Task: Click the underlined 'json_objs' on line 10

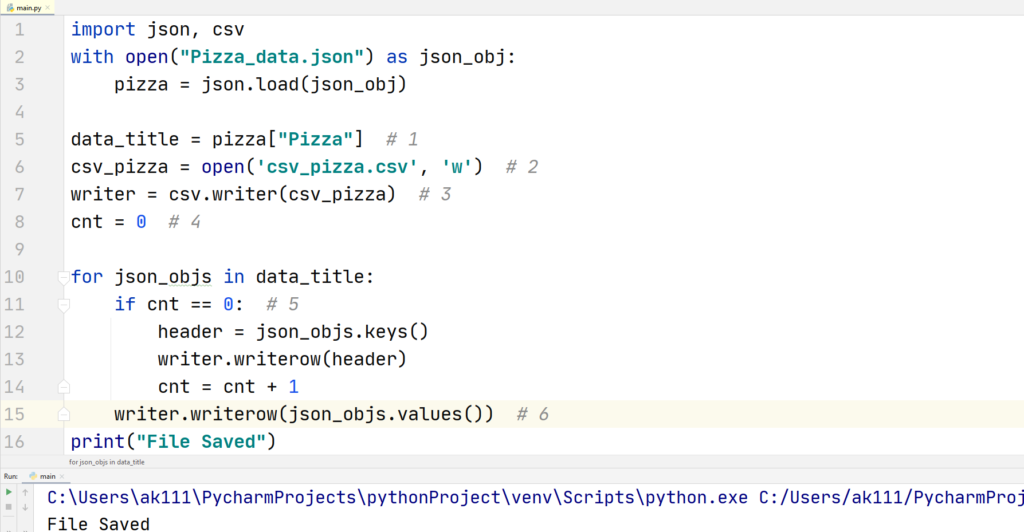Action: (x=163, y=277)
